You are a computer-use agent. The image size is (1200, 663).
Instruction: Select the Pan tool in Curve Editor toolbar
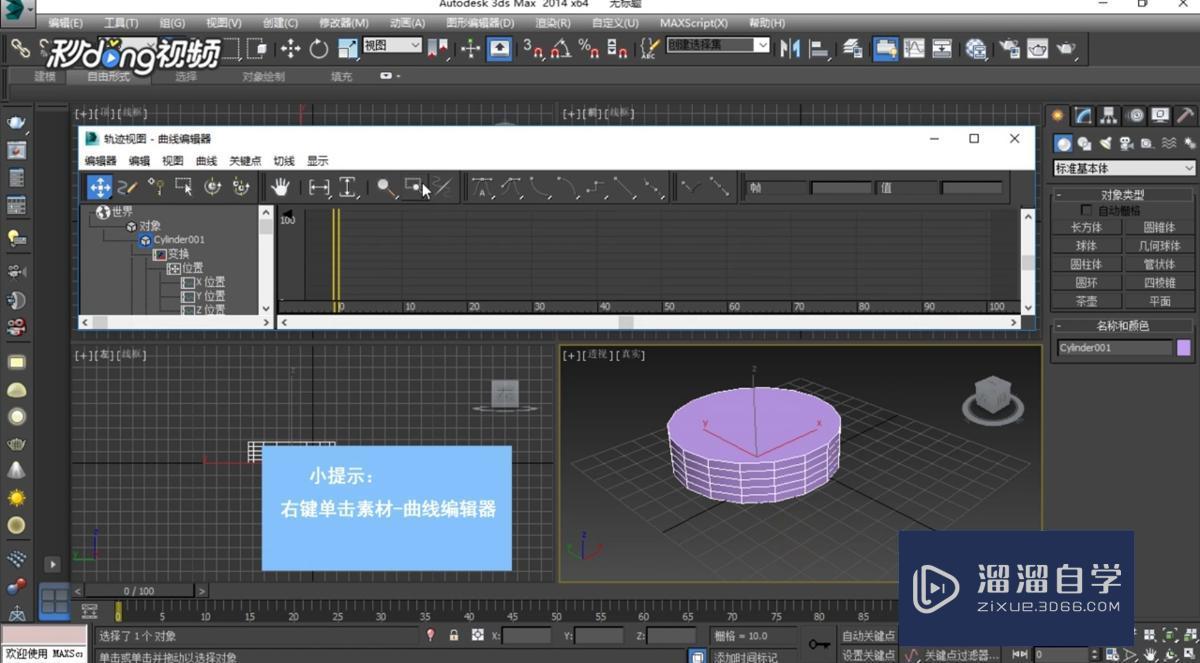(x=281, y=187)
